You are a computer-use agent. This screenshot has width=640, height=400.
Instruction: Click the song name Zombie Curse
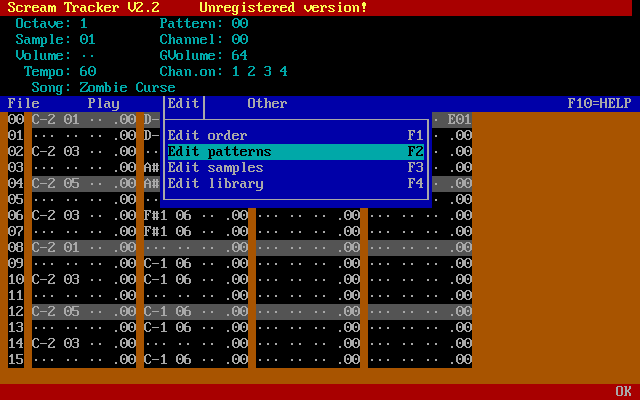(x=127, y=87)
